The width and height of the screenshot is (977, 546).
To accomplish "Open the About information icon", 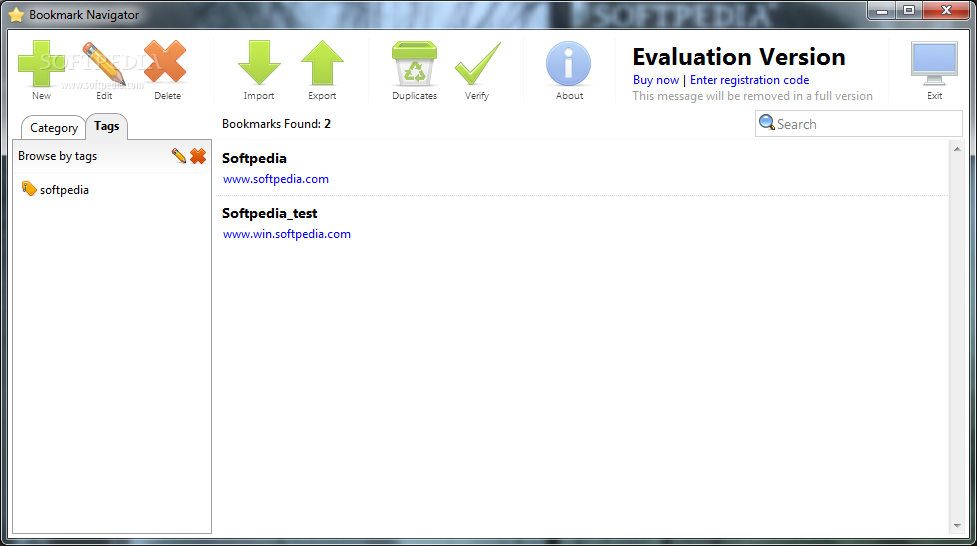I will (568, 64).
